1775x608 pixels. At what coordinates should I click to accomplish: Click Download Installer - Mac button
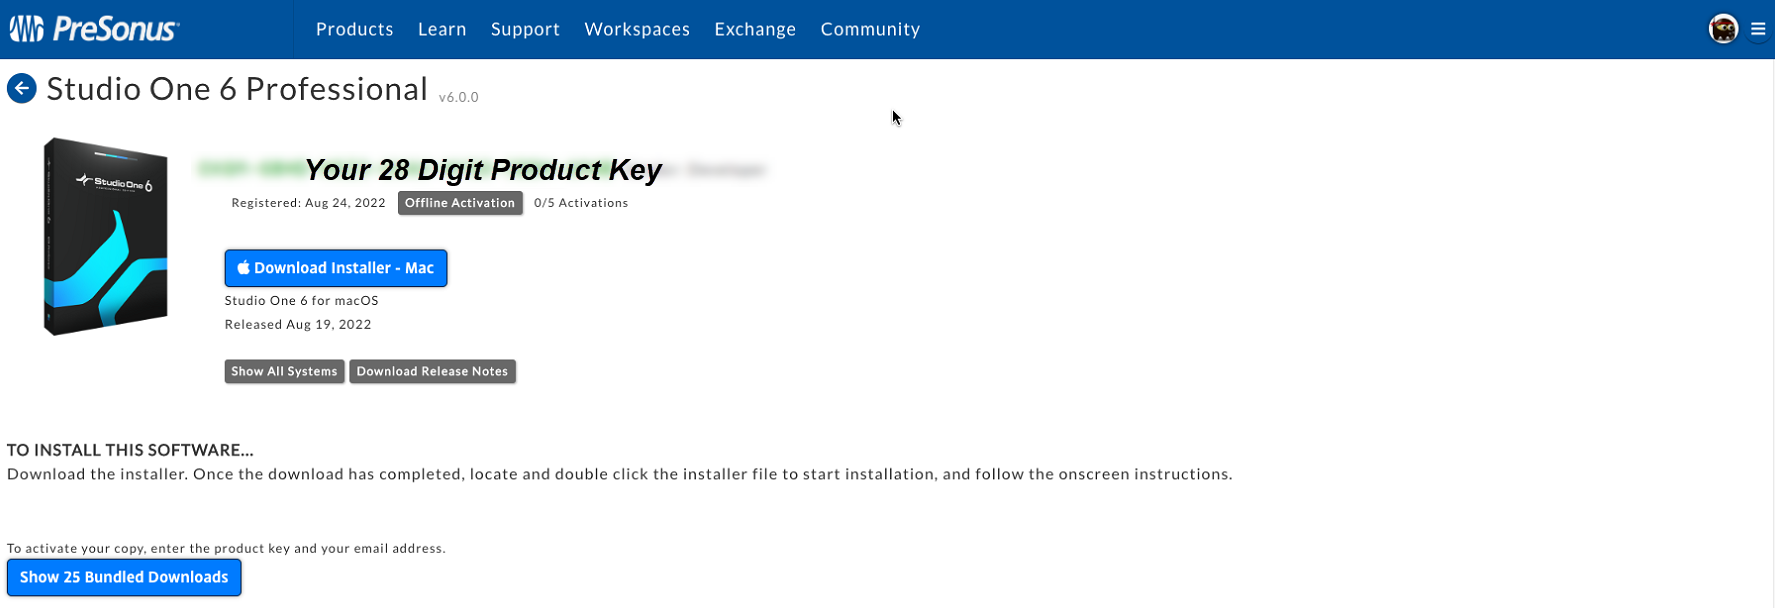(x=336, y=268)
